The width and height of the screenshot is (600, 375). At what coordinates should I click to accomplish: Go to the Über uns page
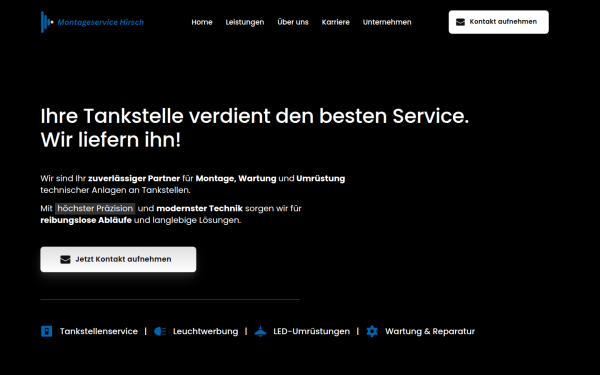point(293,22)
